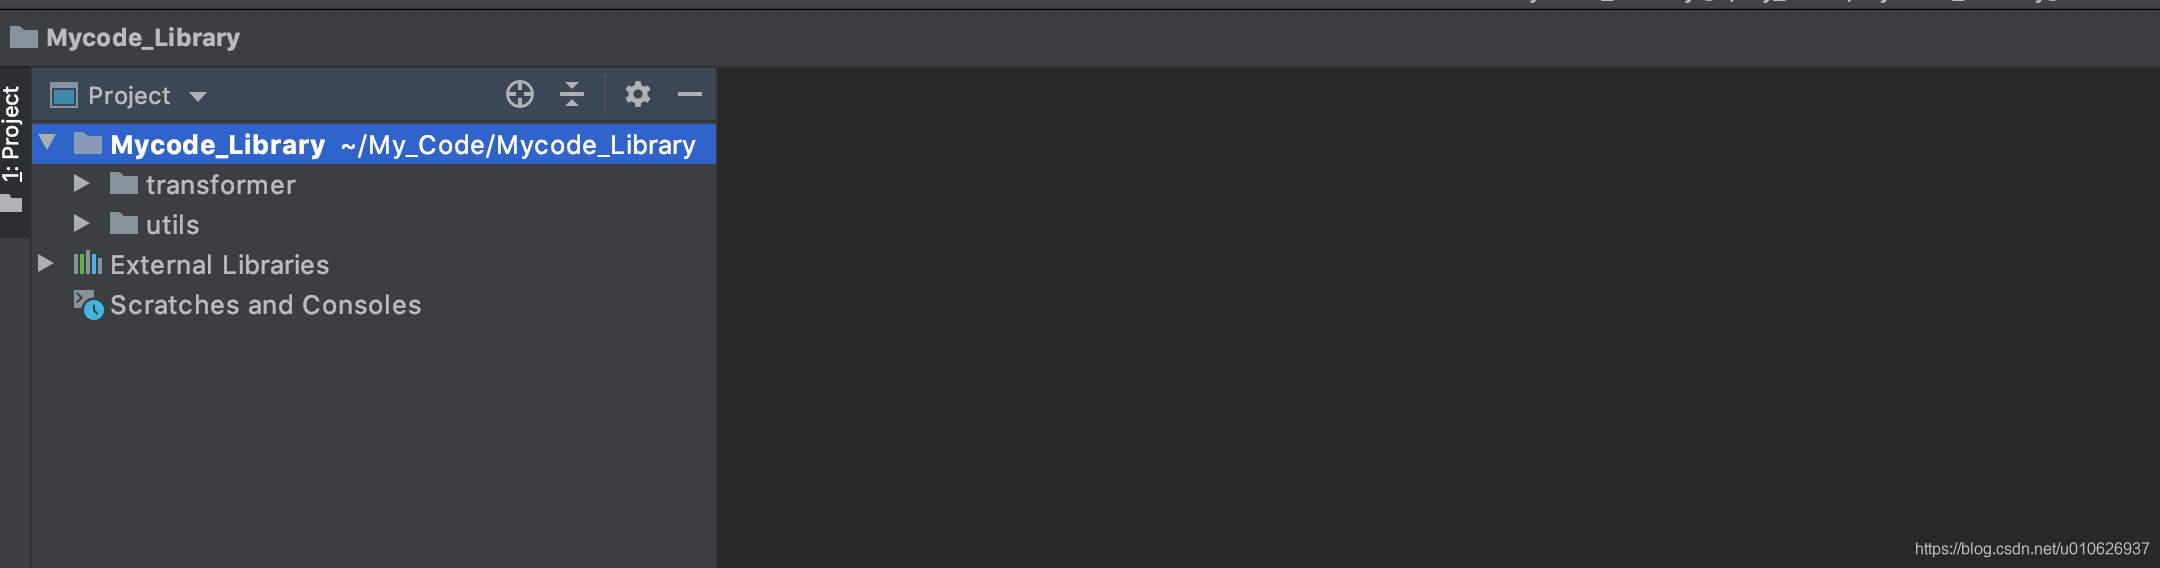The height and width of the screenshot is (568, 2160).
Task: Click the transformer folder icon
Action: coord(124,183)
